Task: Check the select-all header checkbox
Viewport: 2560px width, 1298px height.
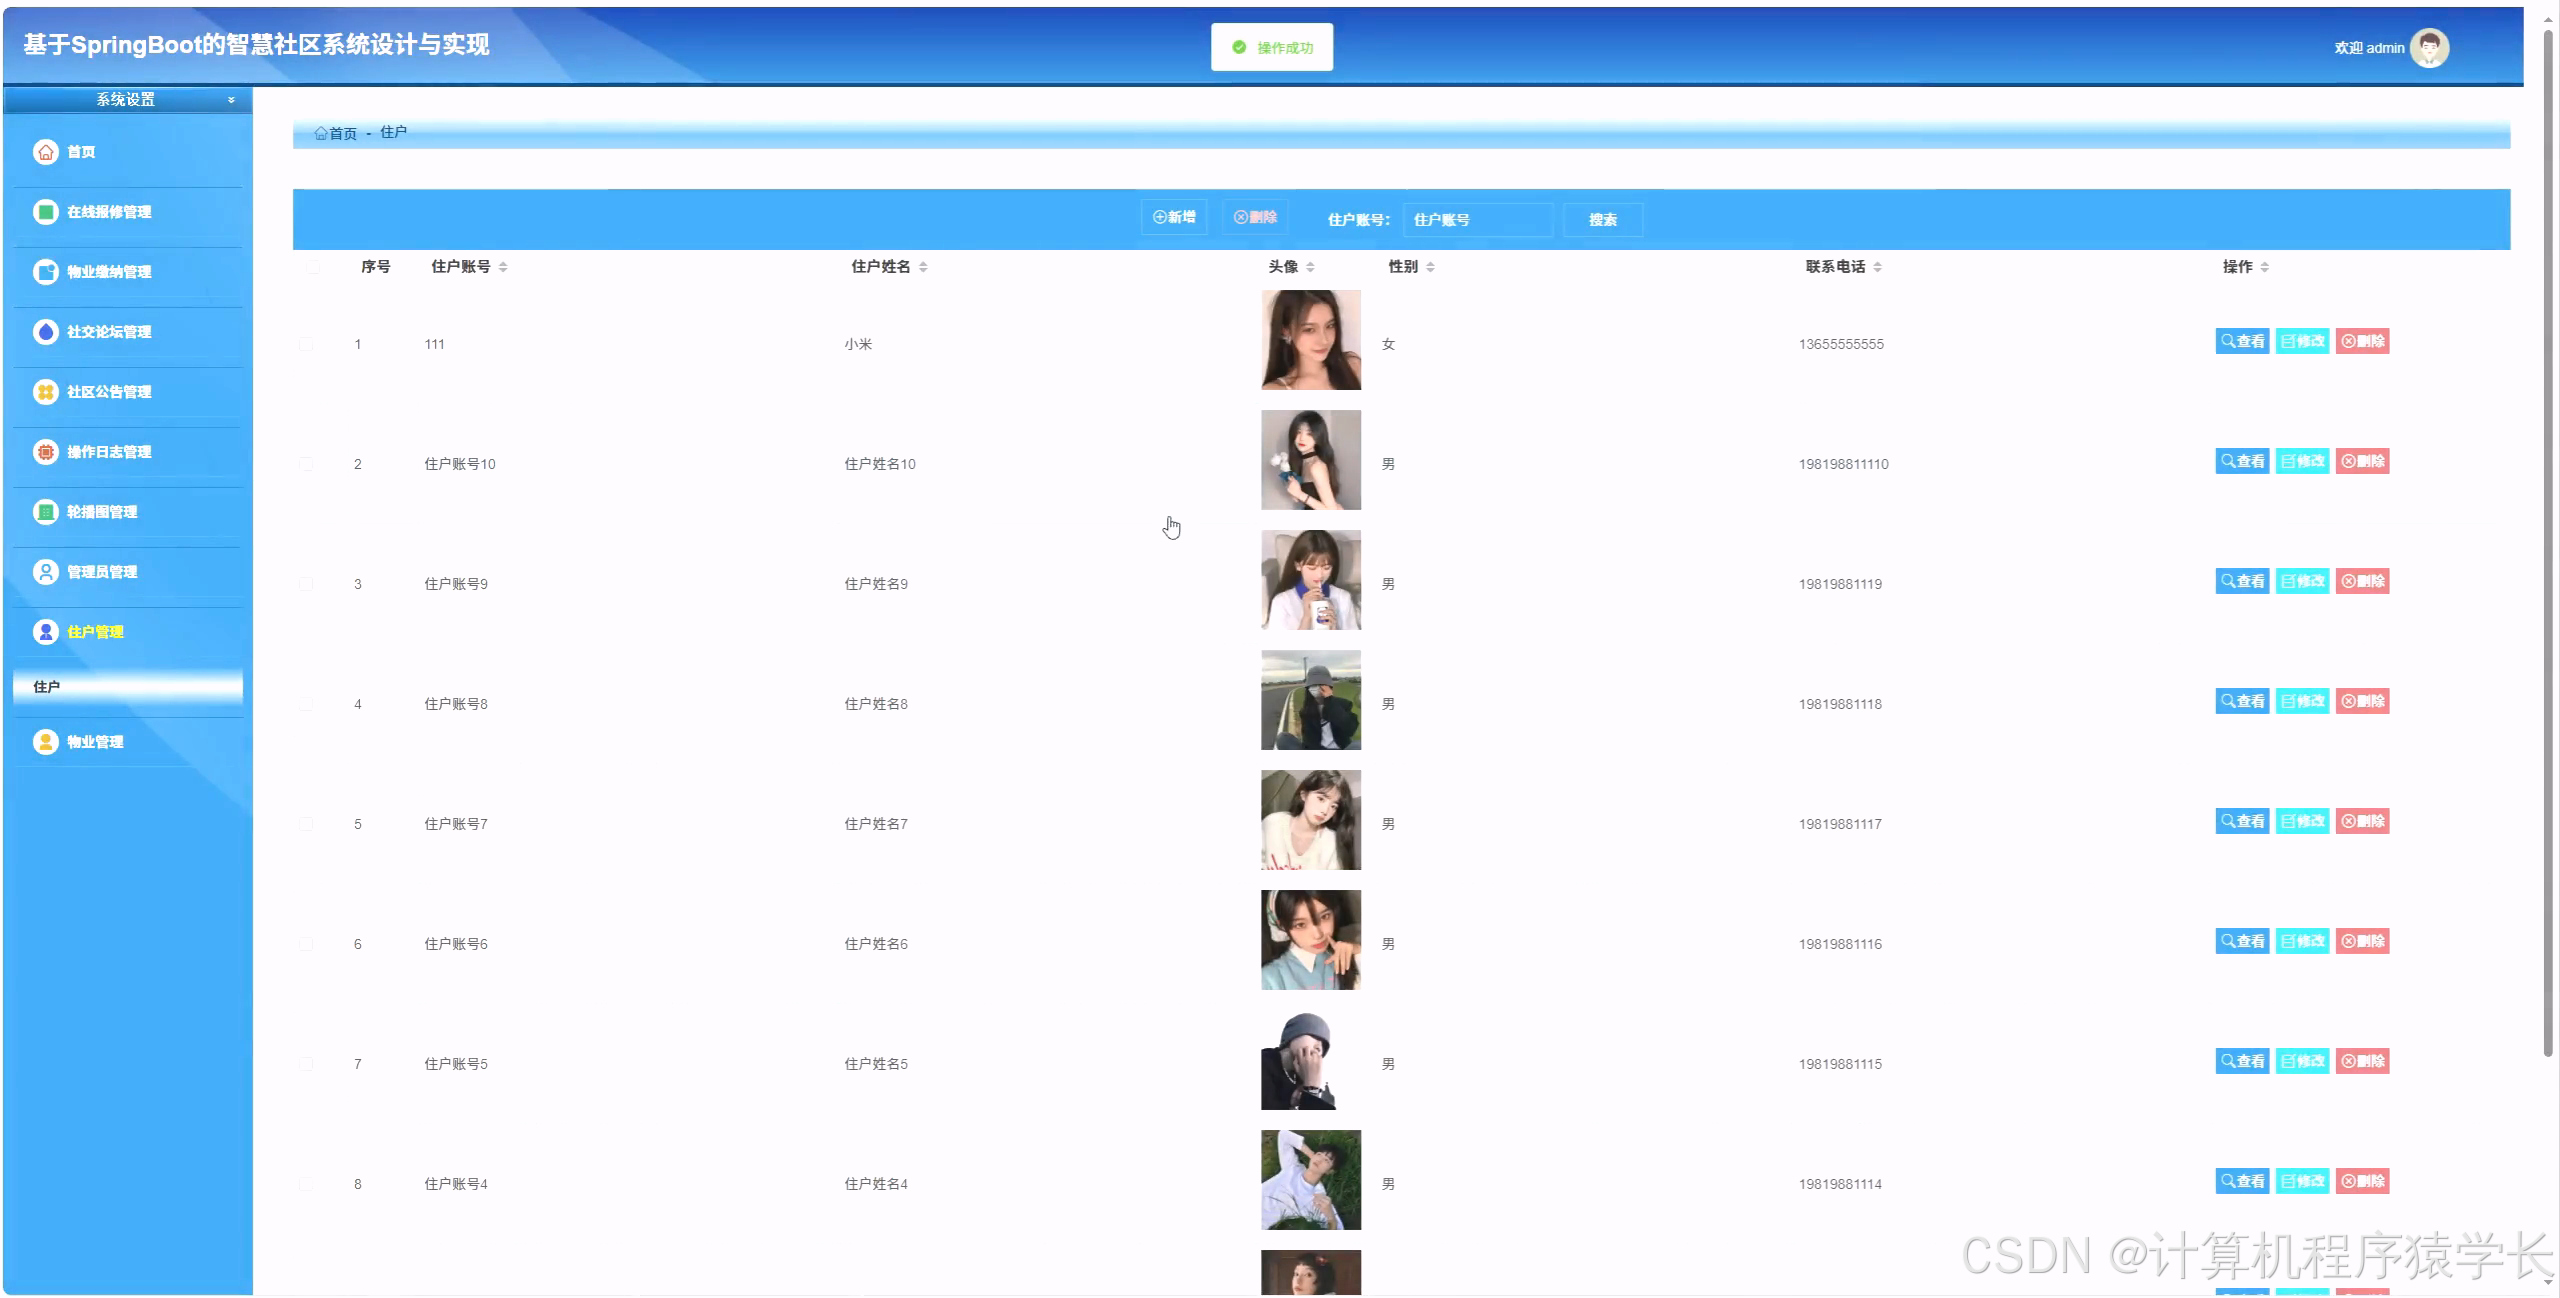Action: [x=314, y=267]
